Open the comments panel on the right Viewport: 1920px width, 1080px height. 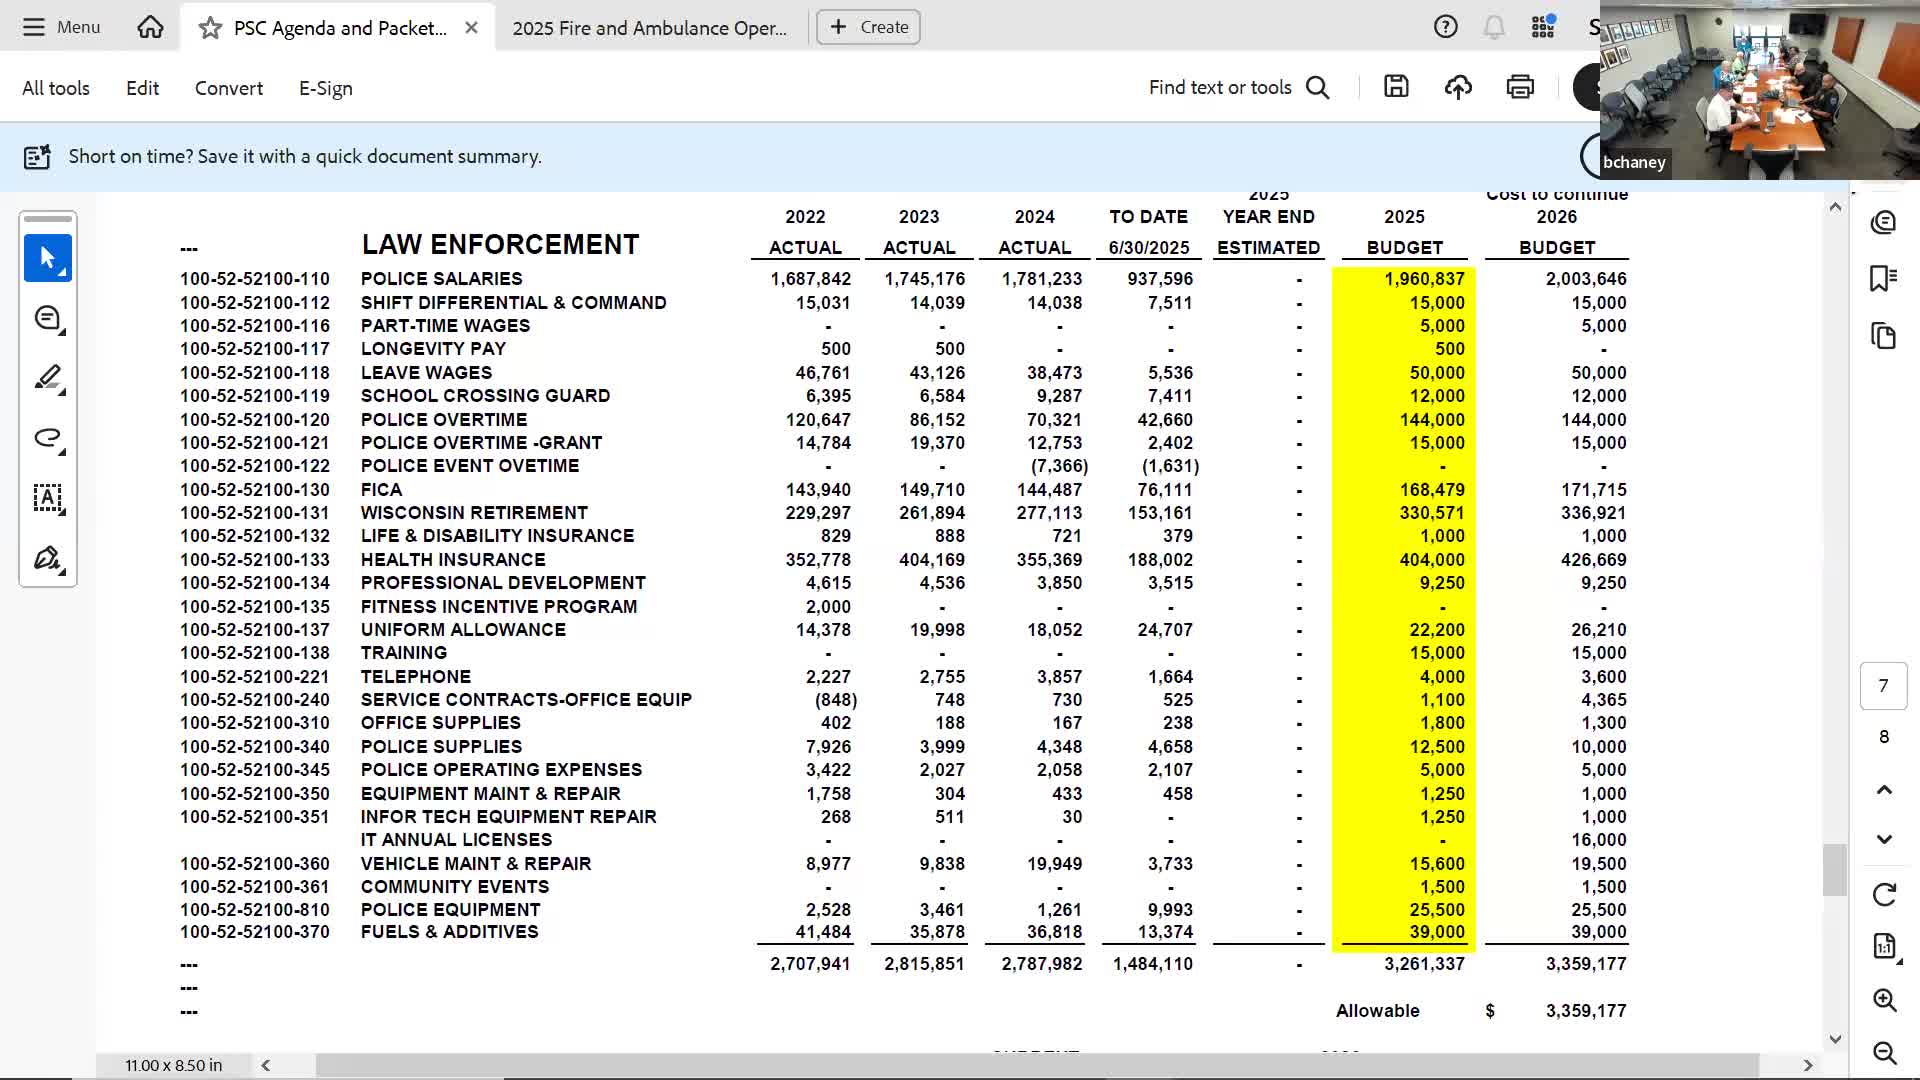click(x=1885, y=222)
